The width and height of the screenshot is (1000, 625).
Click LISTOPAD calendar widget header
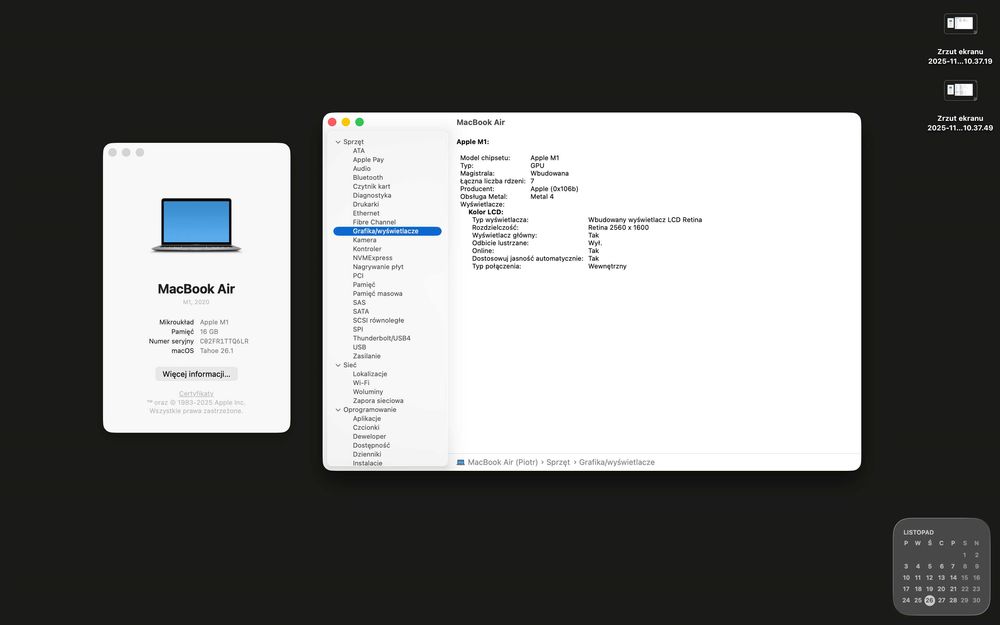918,533
